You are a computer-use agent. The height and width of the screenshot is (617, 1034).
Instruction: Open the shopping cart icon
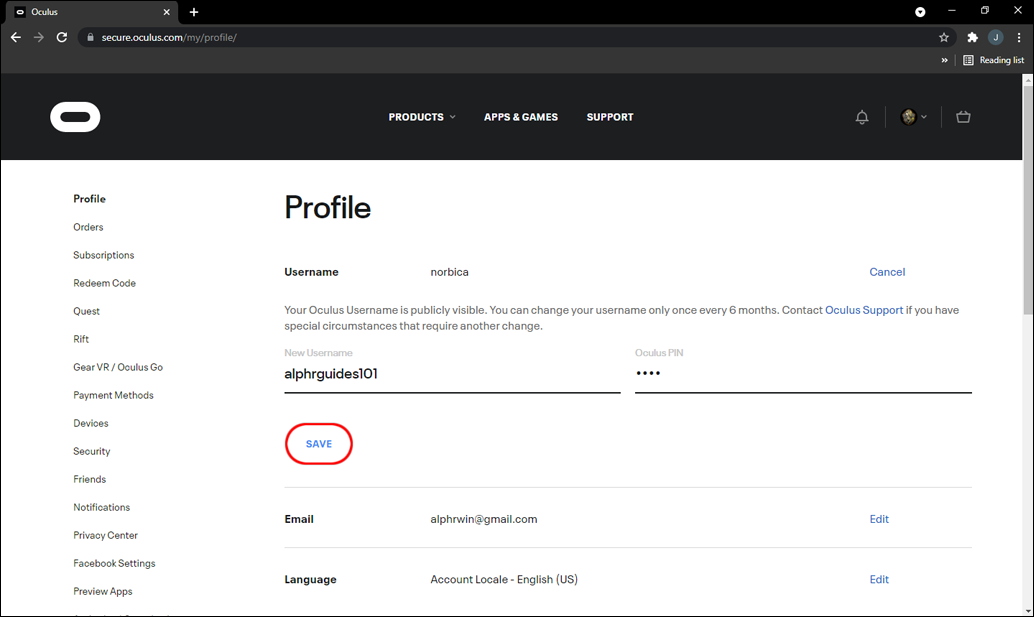point(963,117)
